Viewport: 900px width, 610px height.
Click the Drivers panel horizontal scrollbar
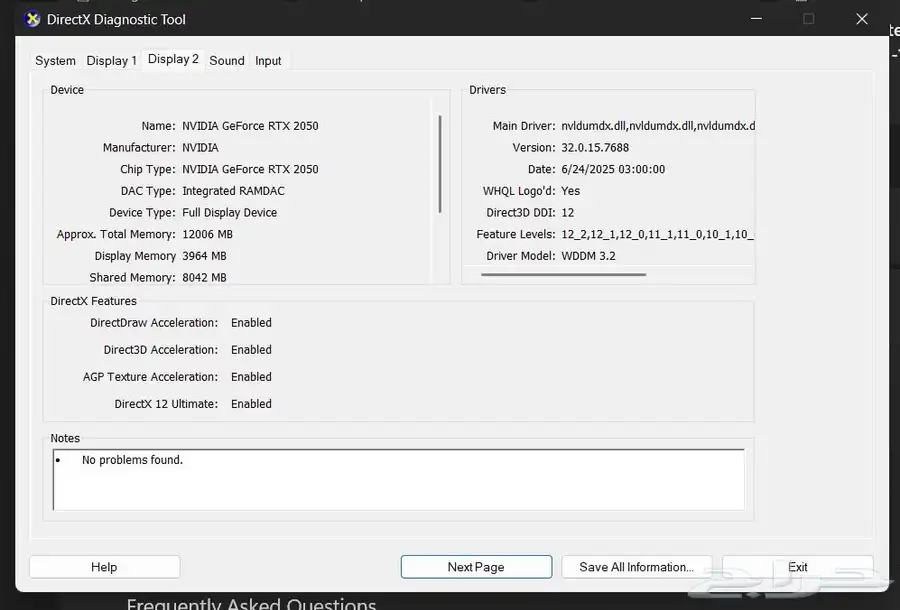(564, 274)
